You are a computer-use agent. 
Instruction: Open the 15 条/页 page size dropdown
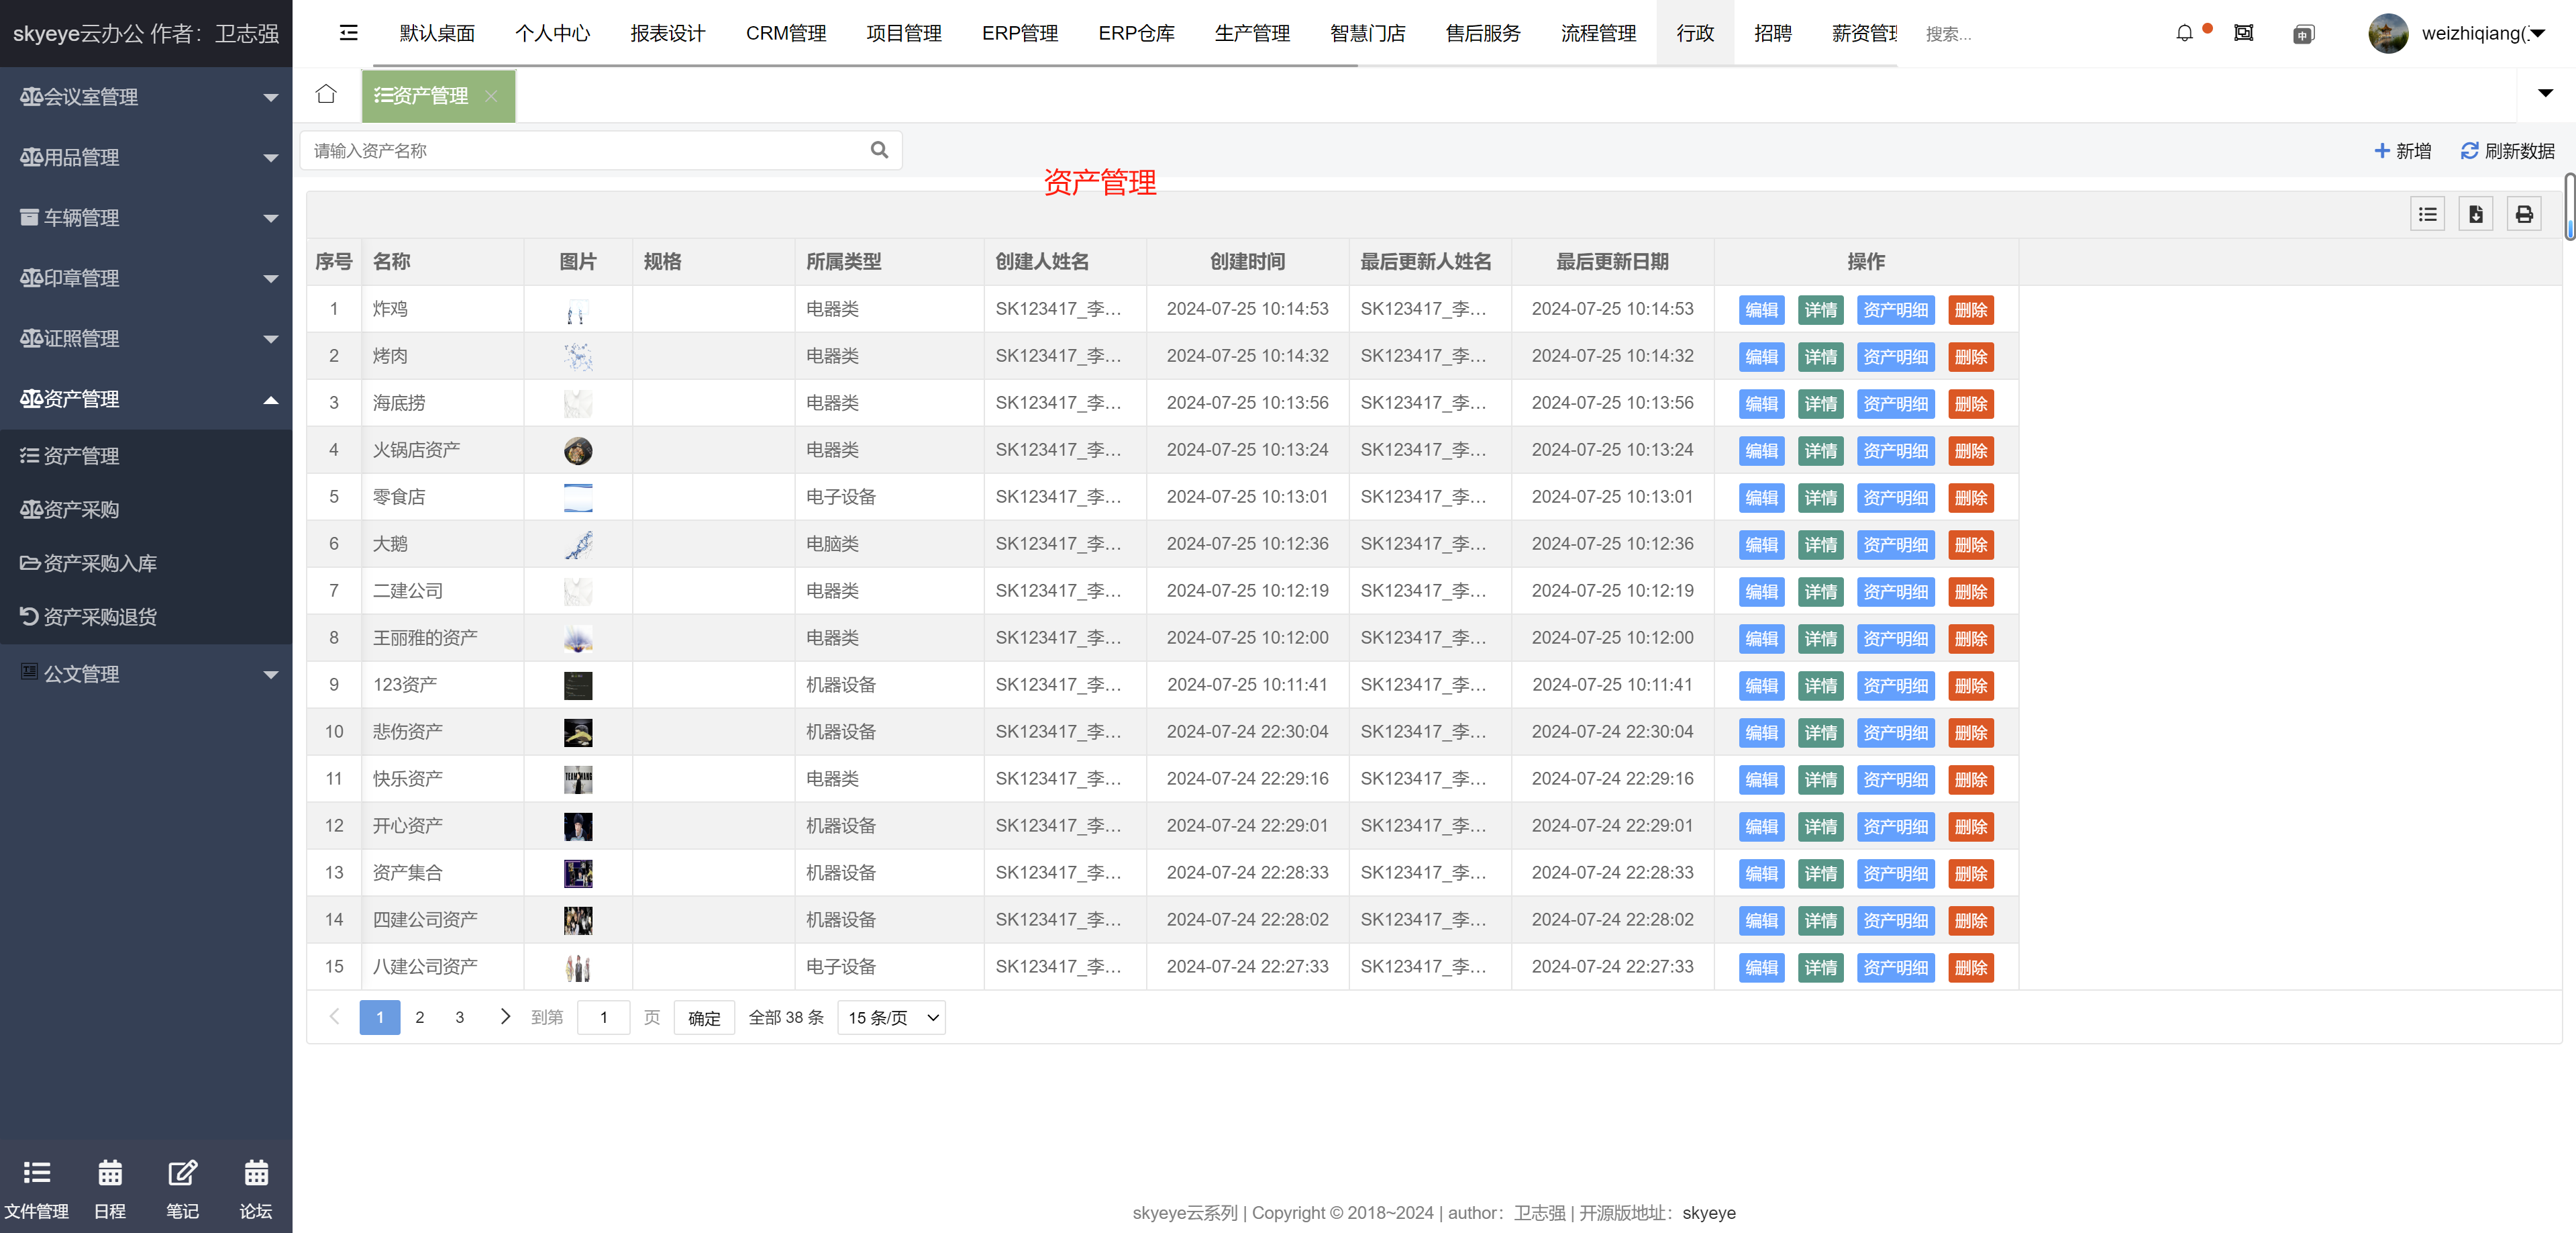892,1017
